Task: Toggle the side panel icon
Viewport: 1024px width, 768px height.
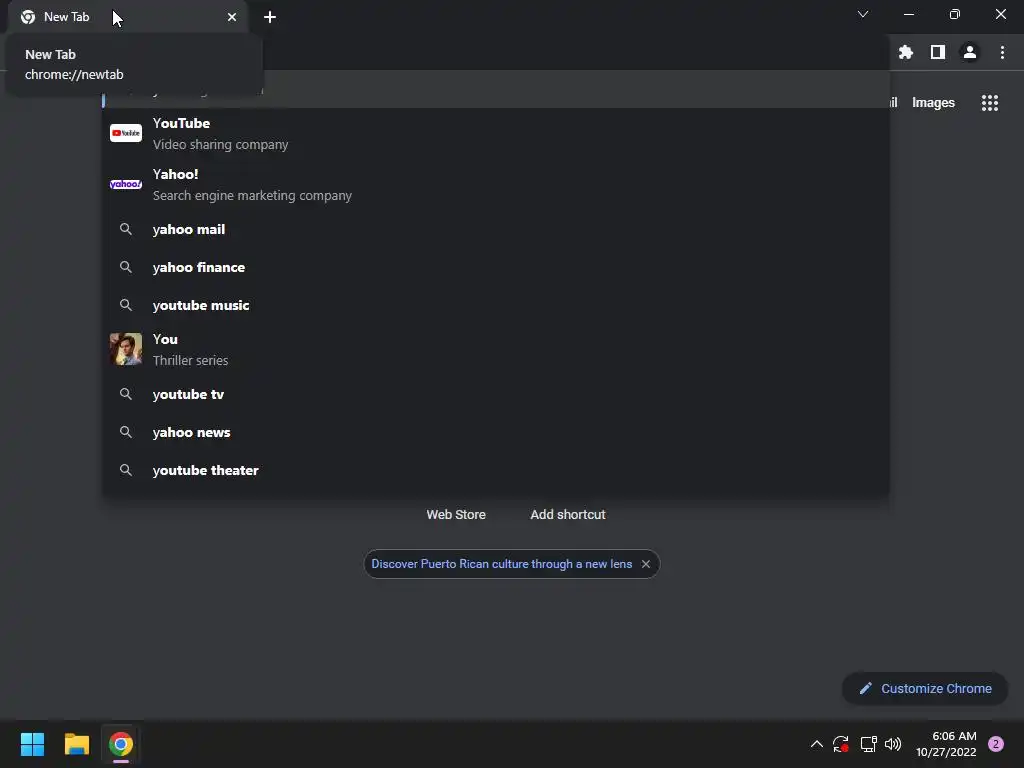Action: [937, 52]
